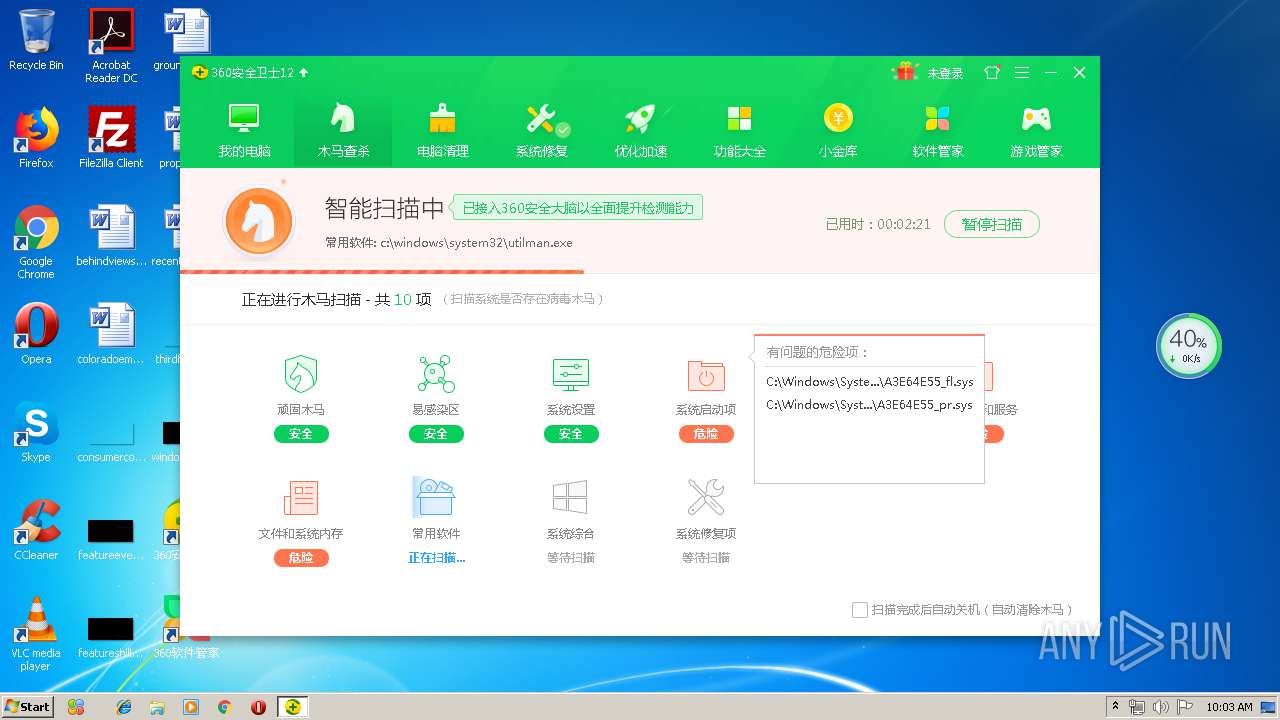This screenshot has height=720, width=1280.
Task: Open the Recycle Bin desktop icon
Action: pos(36,40)
